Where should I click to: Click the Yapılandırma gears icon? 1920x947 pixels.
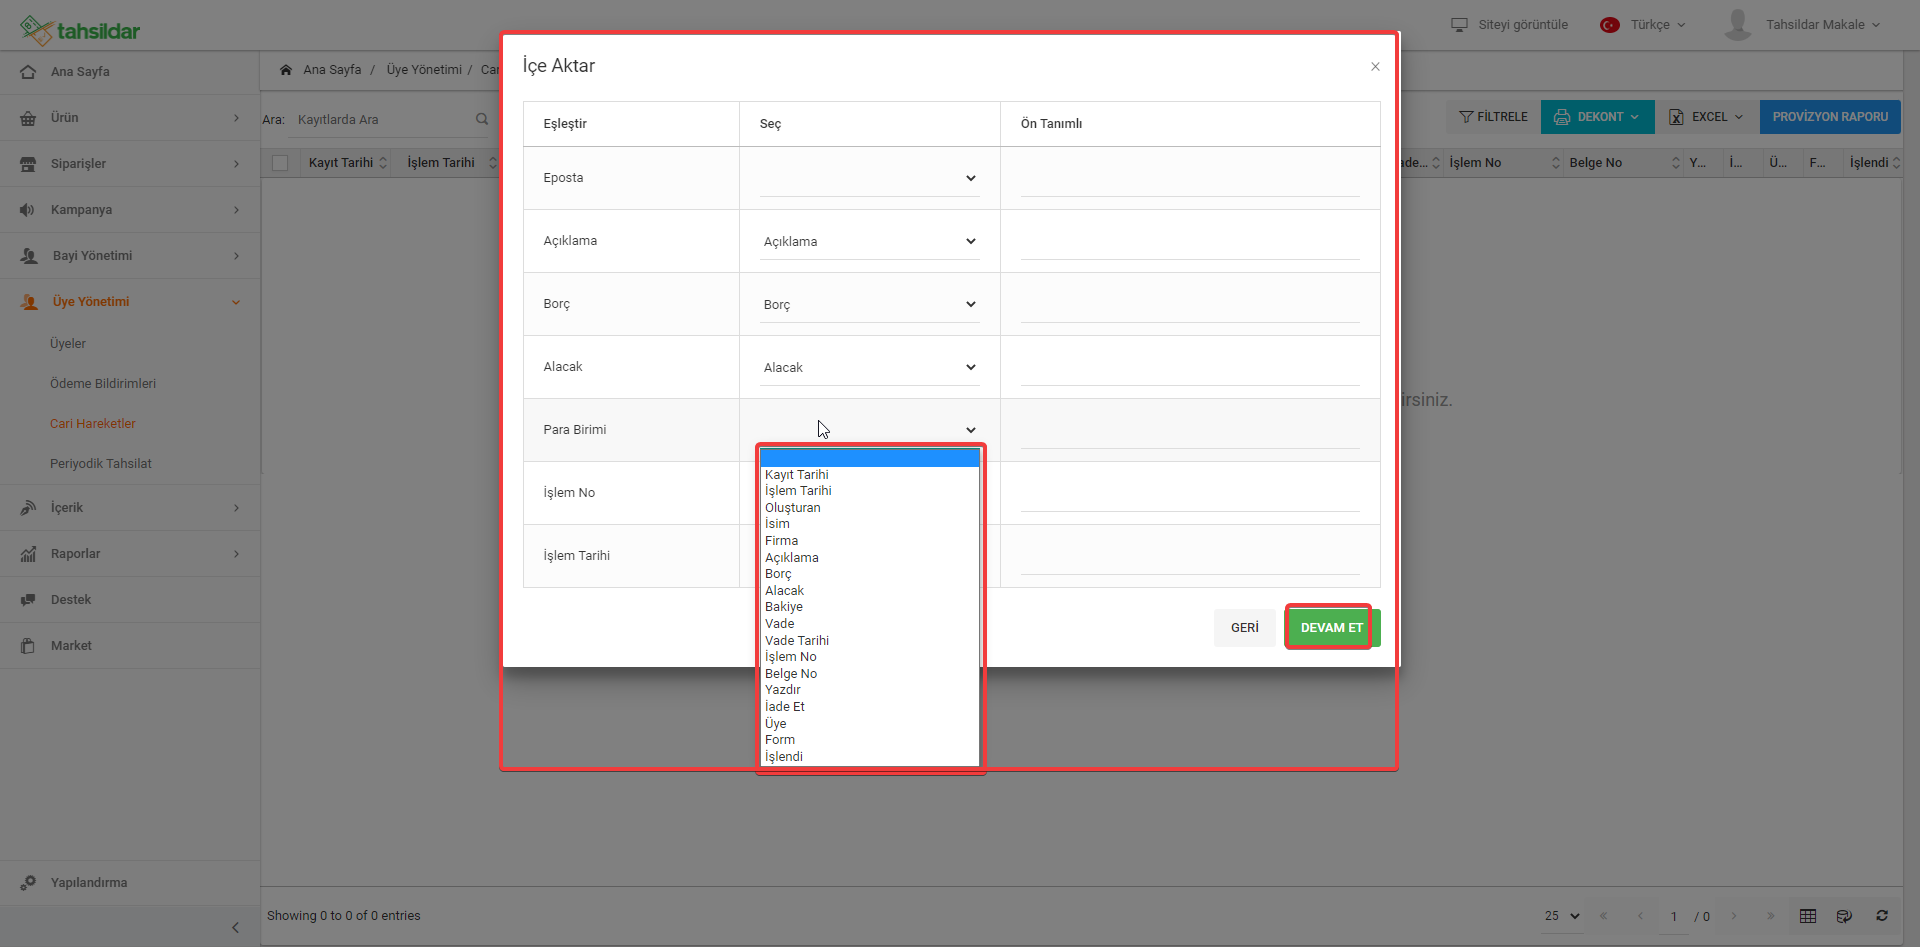tap(28, 883)
